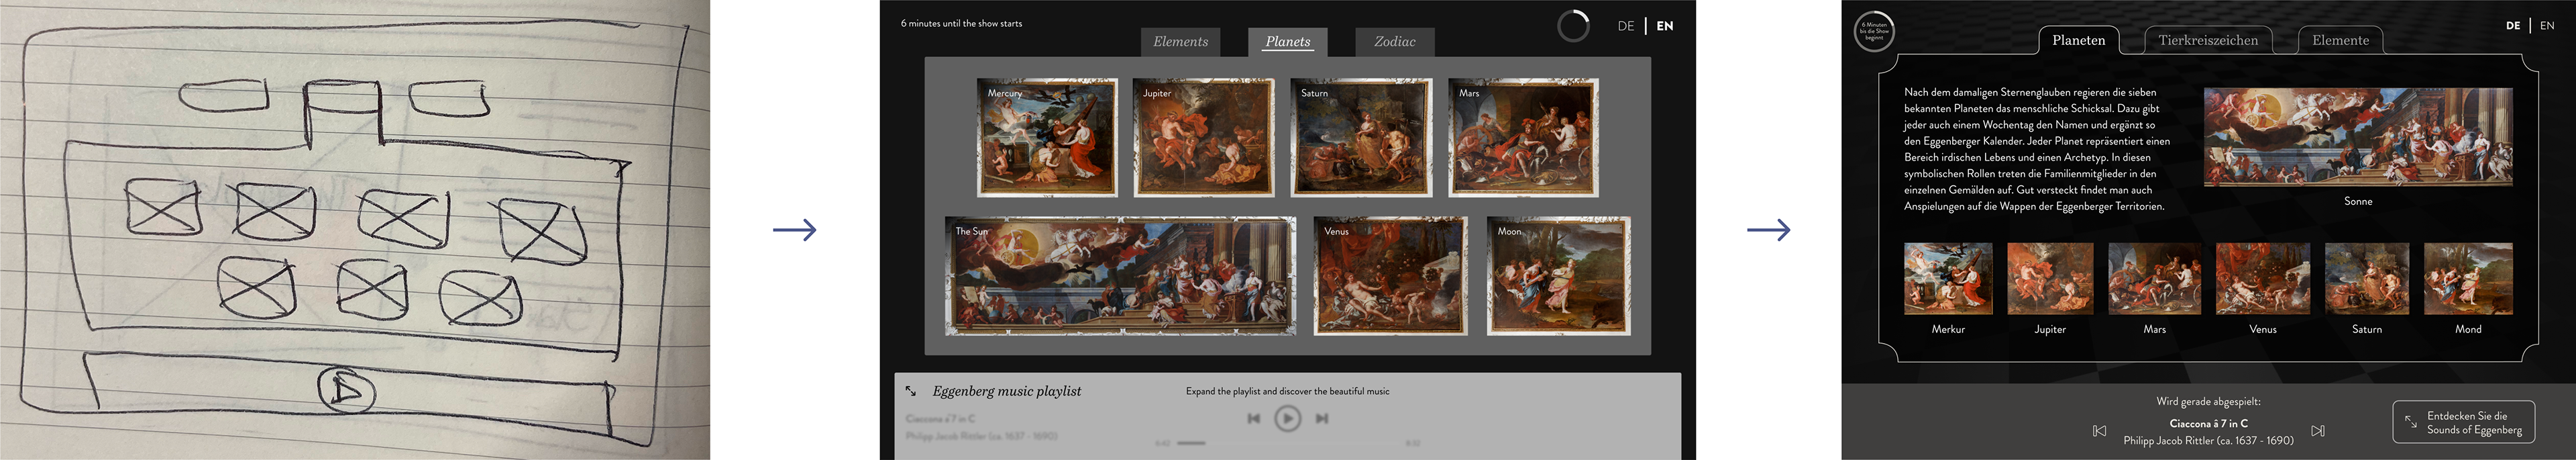Choose EN language in the English mockup
Viewport: 2576px width, 460px height.
(x=1665, y=26)
